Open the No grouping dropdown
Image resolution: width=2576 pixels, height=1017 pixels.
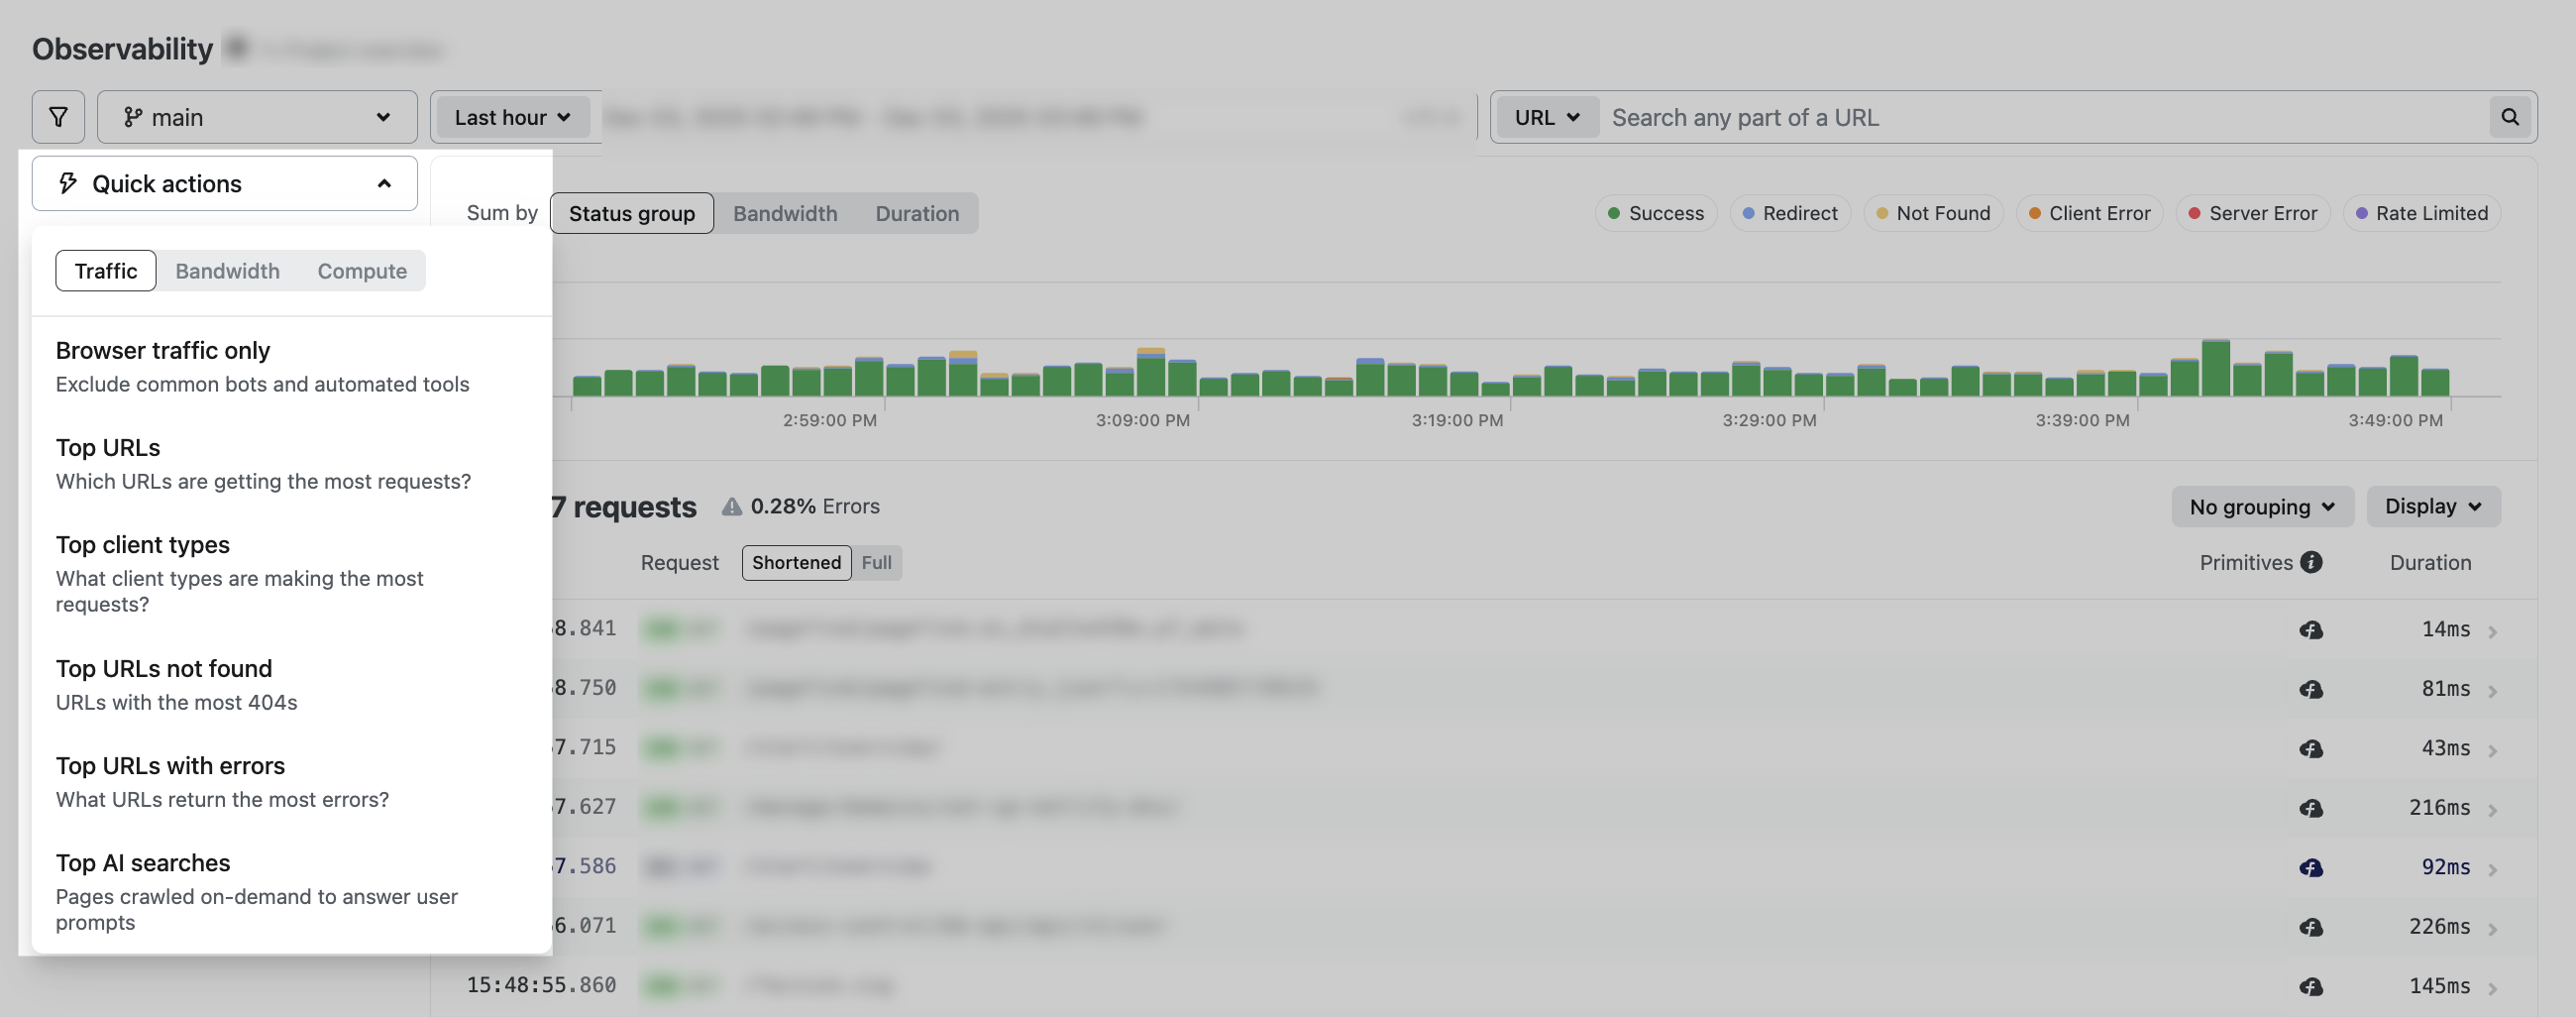(2261, 506)
